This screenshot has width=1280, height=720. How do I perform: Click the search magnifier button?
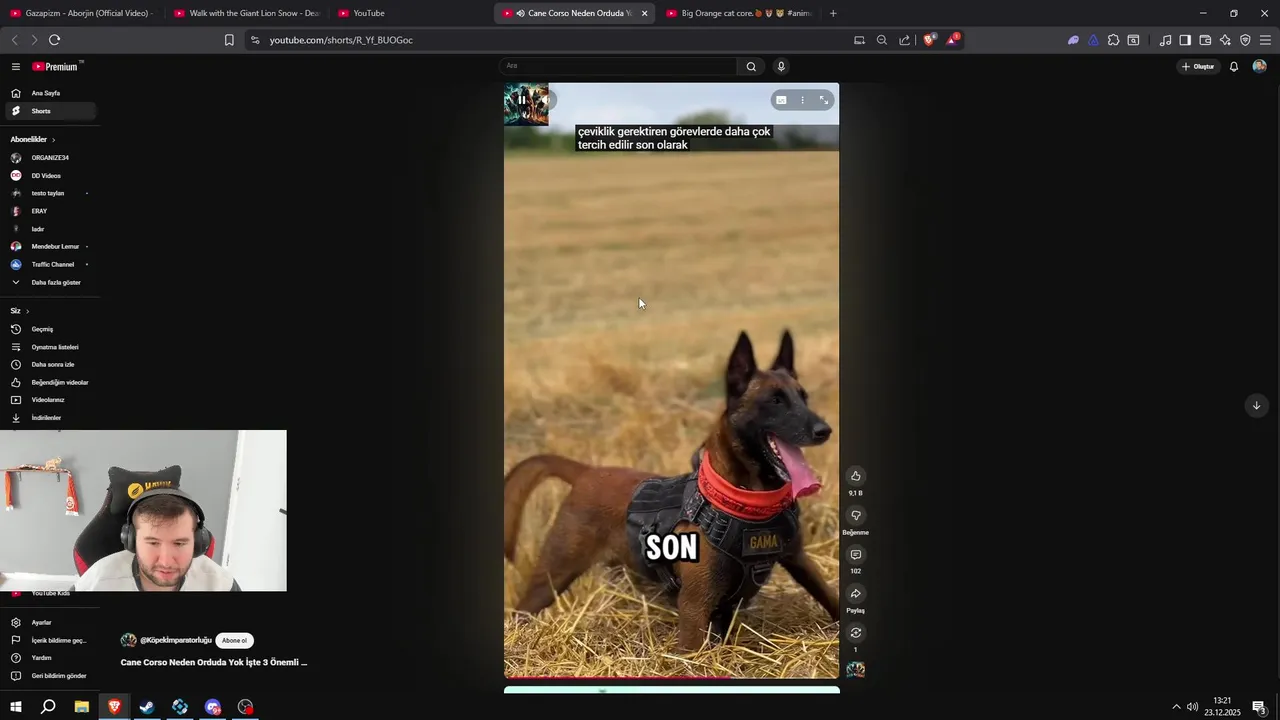pyautogui.click(x=751, y=66)
